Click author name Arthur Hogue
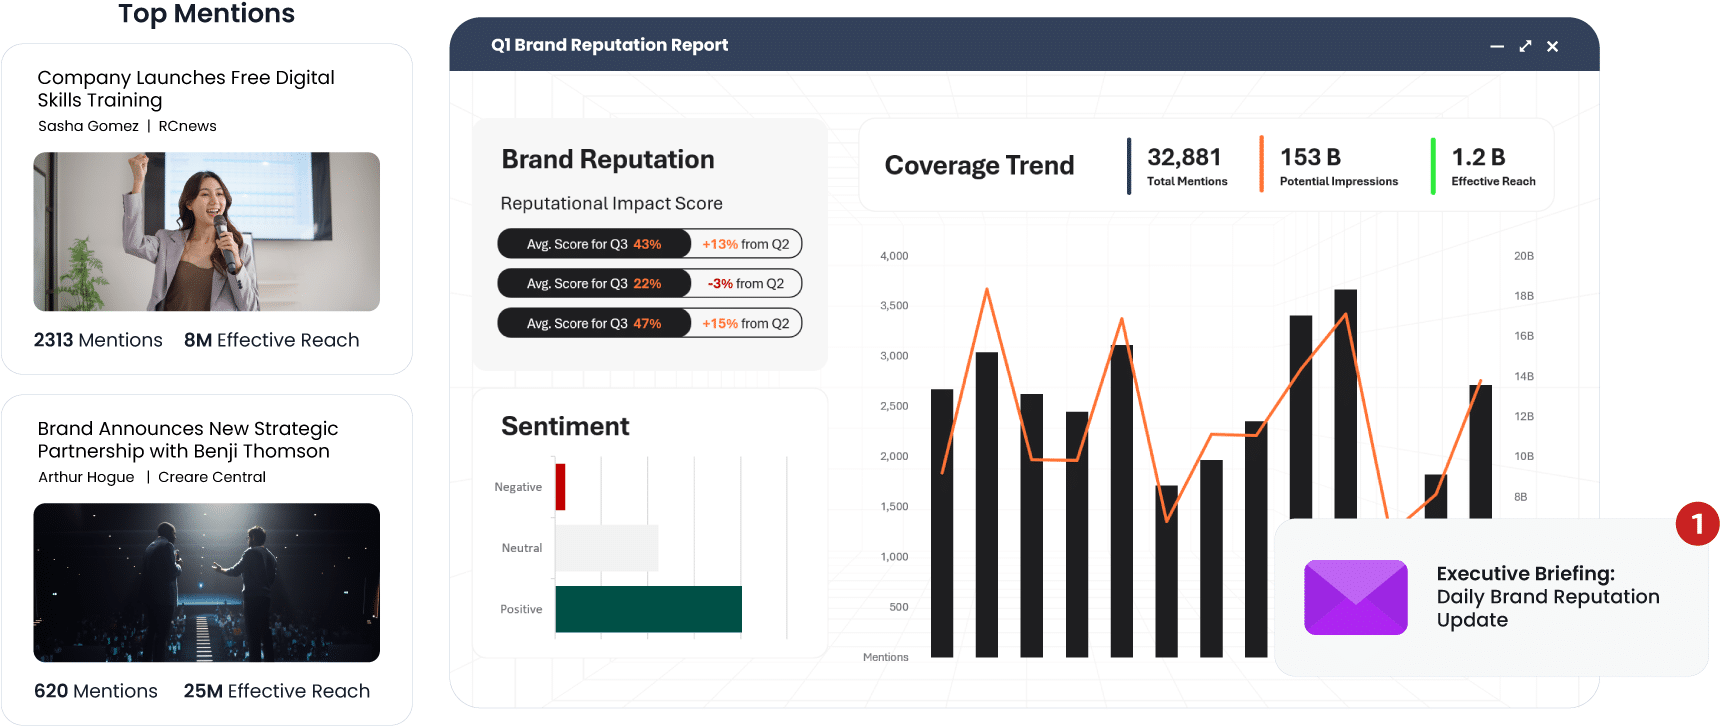The height and width of the screenshot is (726, 1720). point(86,477)
